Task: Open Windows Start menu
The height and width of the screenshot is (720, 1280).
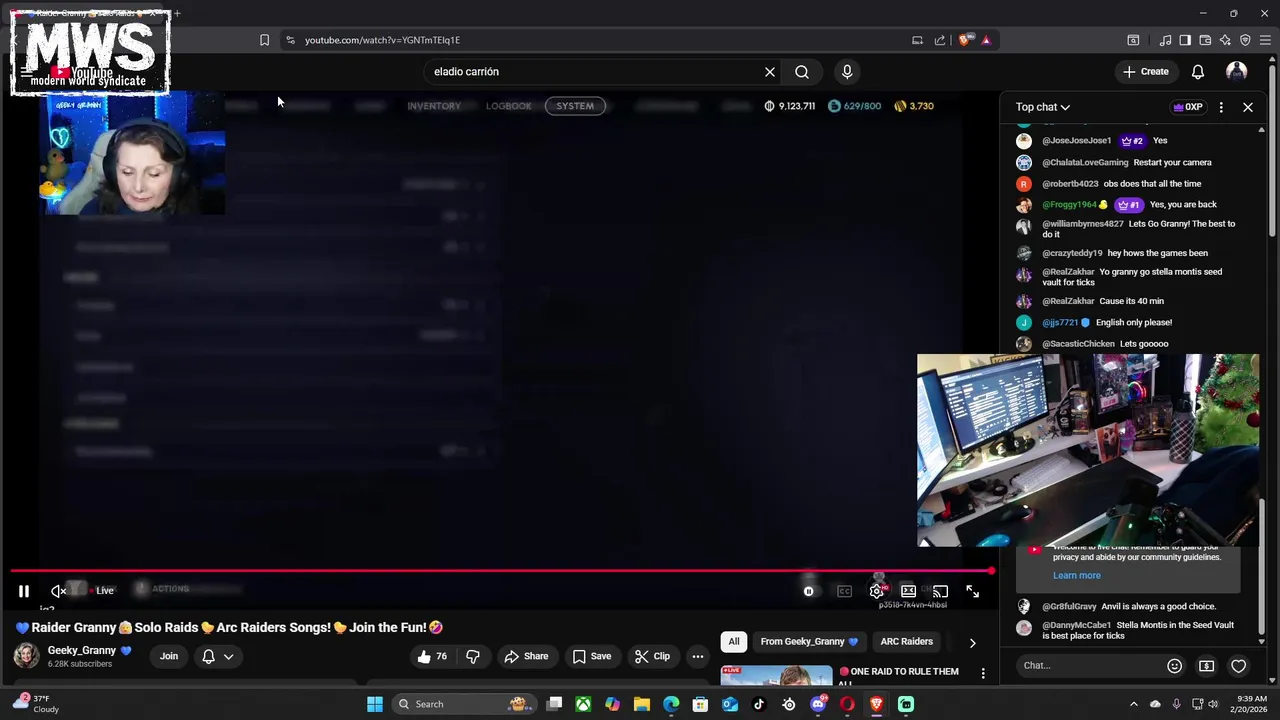Action: pos(375,704)
